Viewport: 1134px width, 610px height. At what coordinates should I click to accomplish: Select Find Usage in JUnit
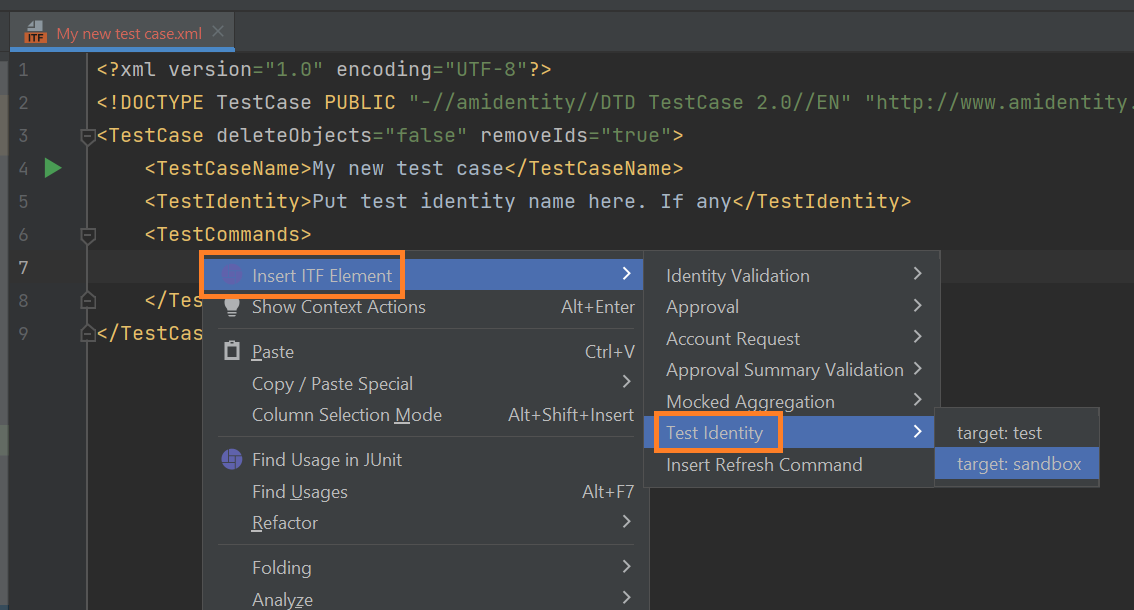[423, 459]
